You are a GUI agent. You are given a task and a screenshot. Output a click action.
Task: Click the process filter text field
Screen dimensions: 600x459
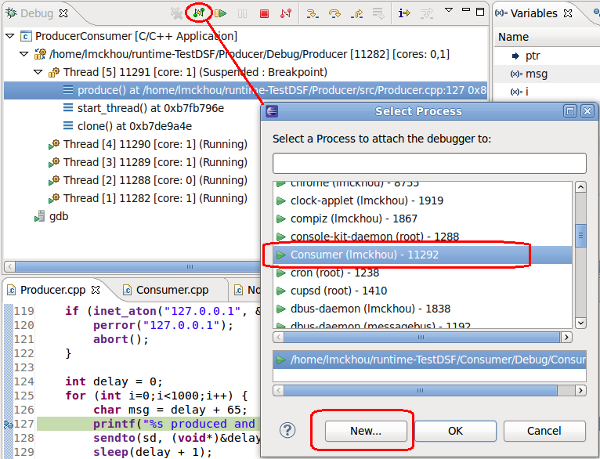pos(429,163)
